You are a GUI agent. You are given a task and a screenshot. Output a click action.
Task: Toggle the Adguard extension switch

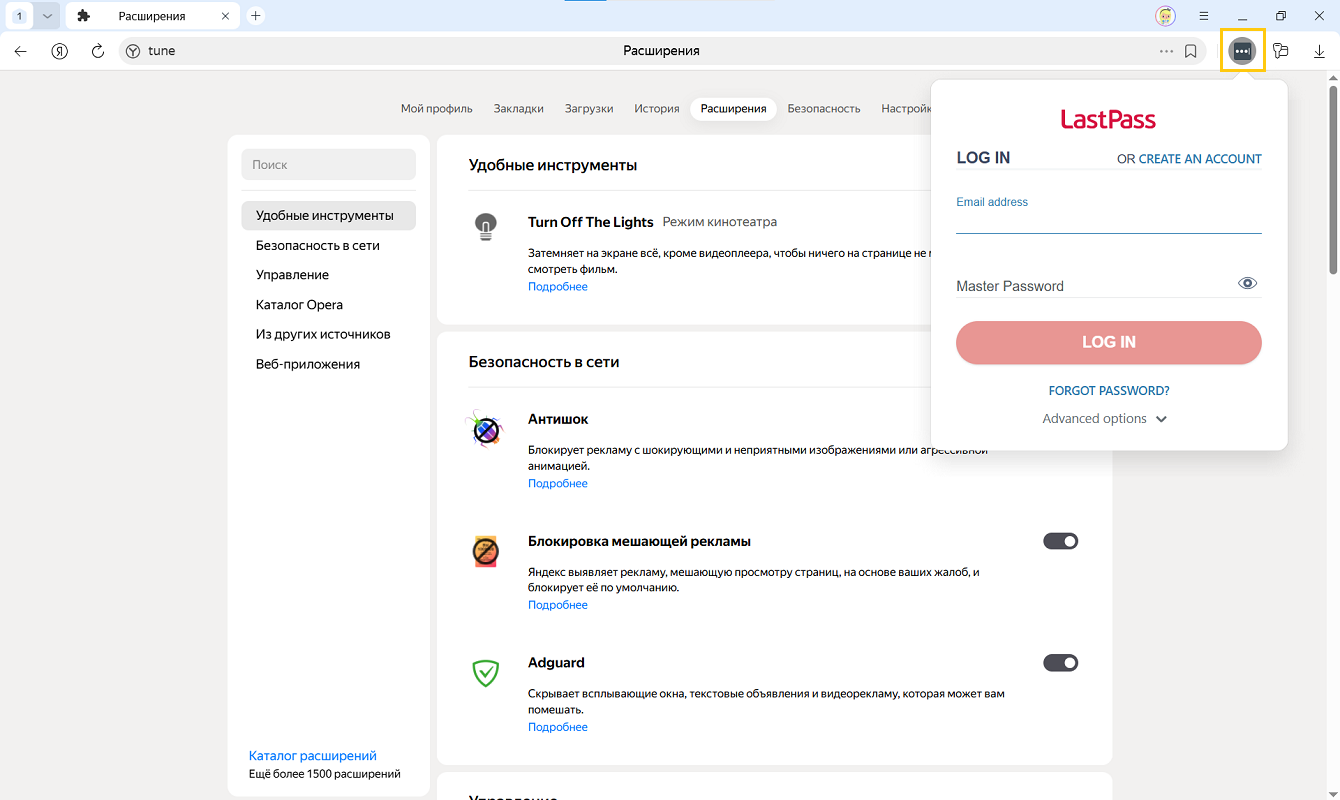[1060, 663]
